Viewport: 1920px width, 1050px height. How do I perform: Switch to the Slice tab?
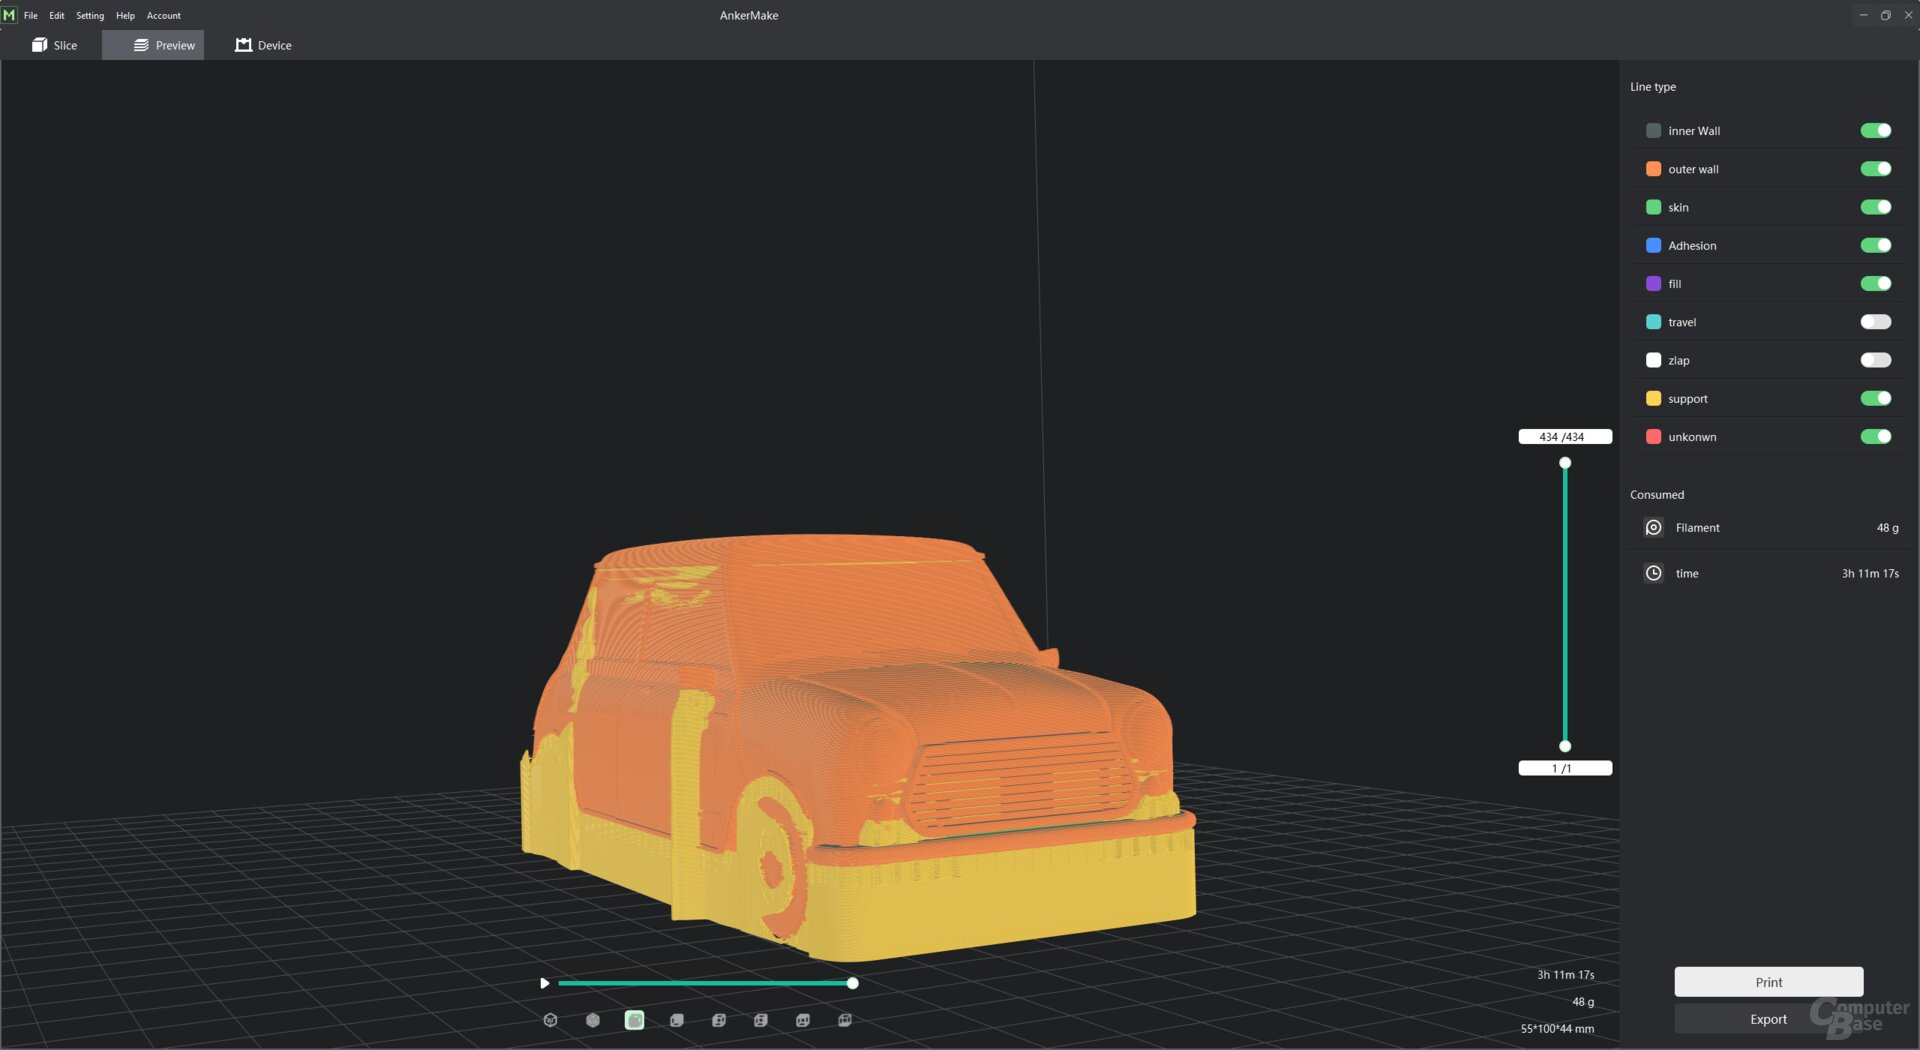pyautogui.click(x=55, y=45)
